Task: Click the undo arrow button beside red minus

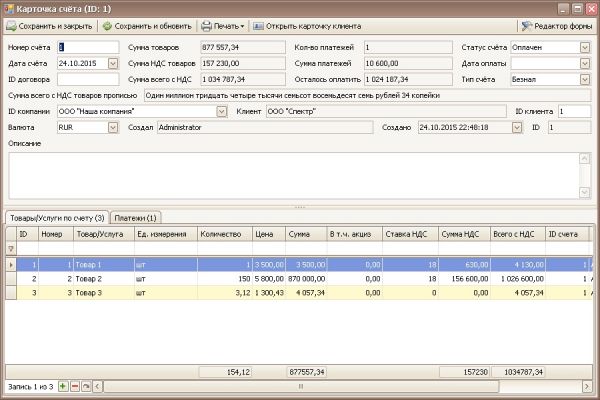Action: coord(86,386)
